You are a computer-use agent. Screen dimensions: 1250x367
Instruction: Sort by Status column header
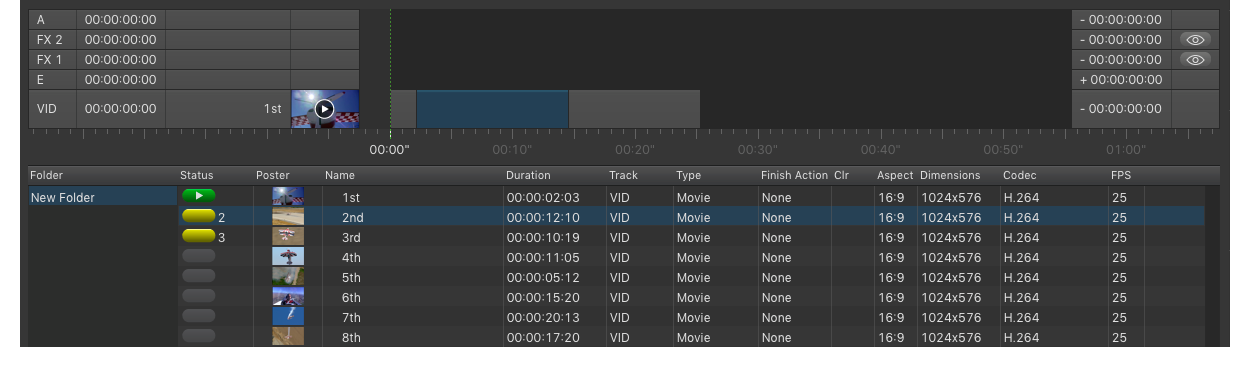pyautogui.click(x=197, y=175)
